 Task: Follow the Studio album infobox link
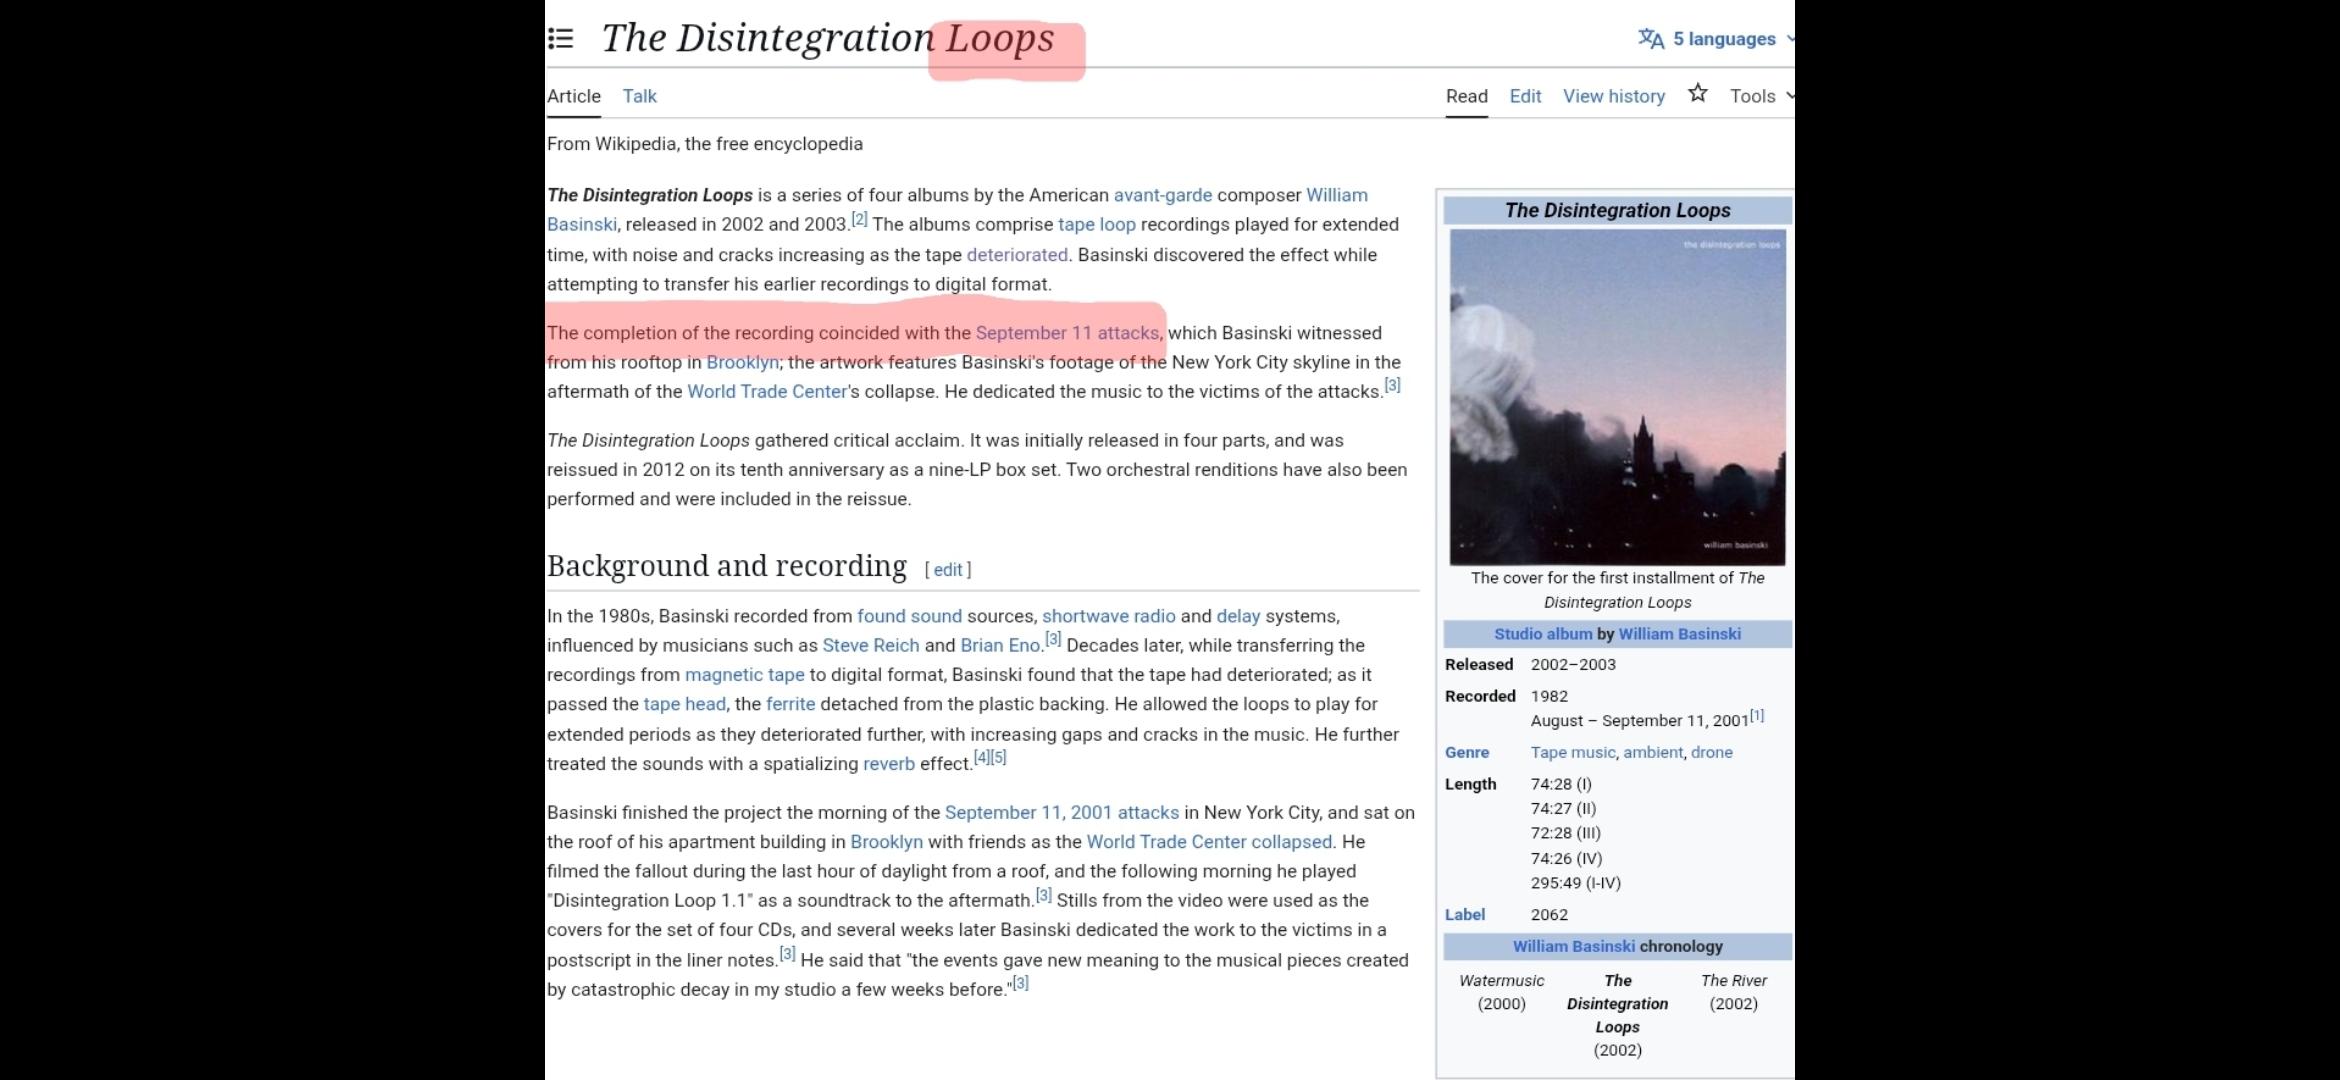(x=1542, y=634)
